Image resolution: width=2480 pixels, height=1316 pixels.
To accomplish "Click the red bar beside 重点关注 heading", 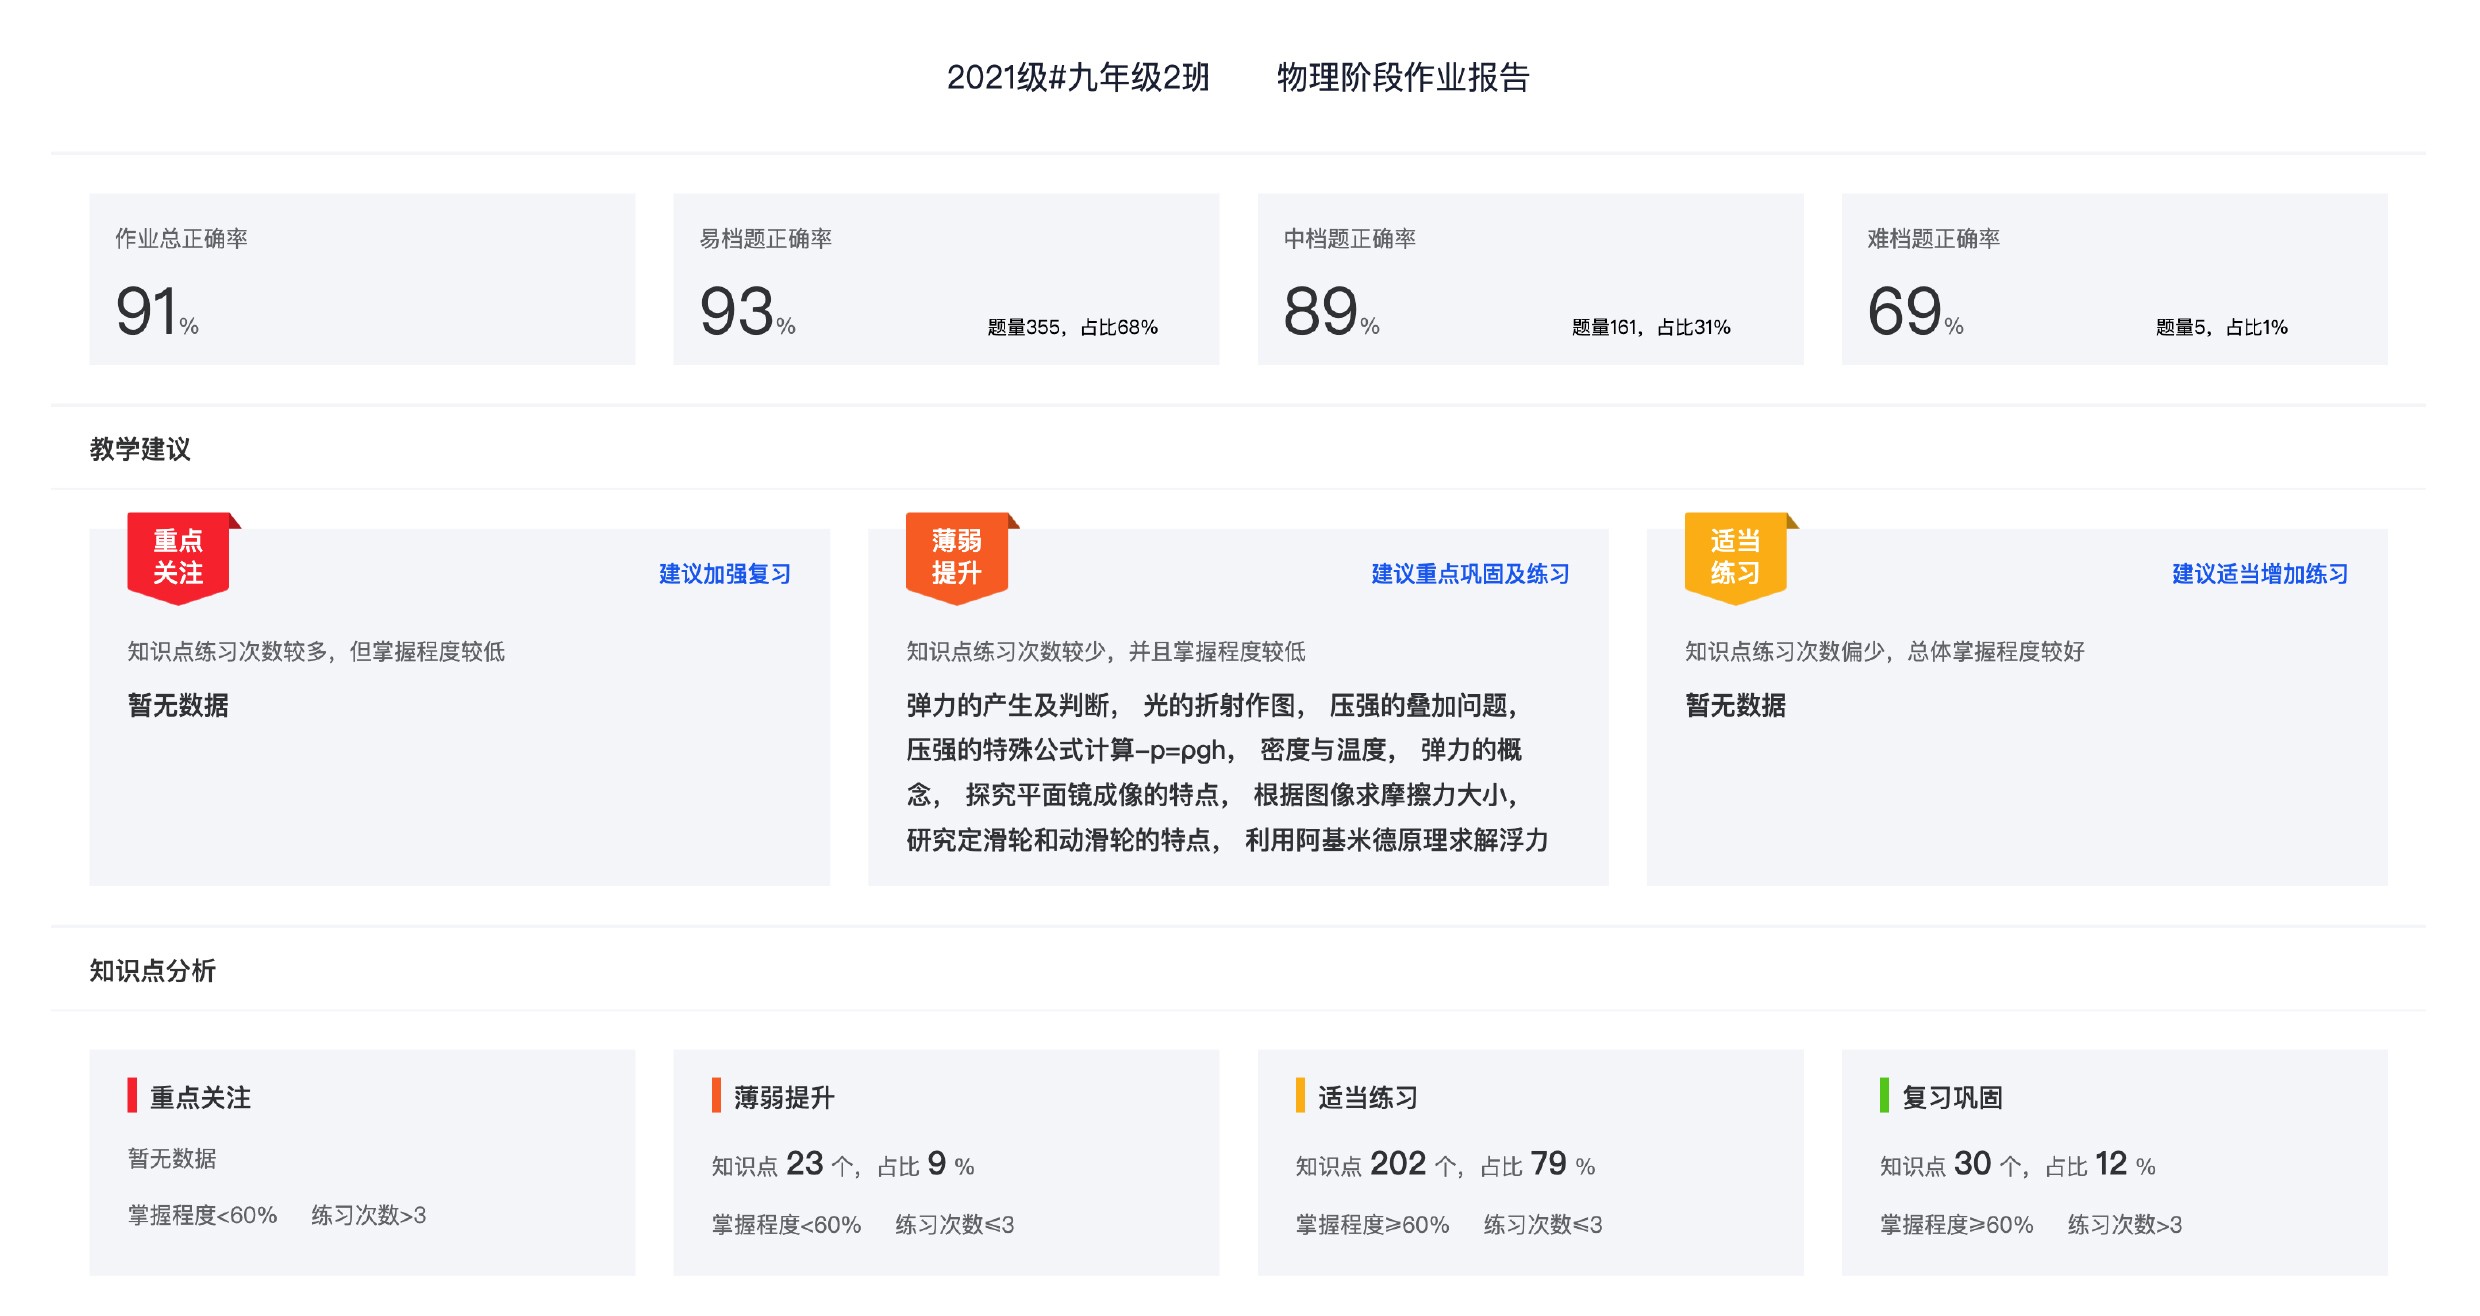I will (132, 1095).
